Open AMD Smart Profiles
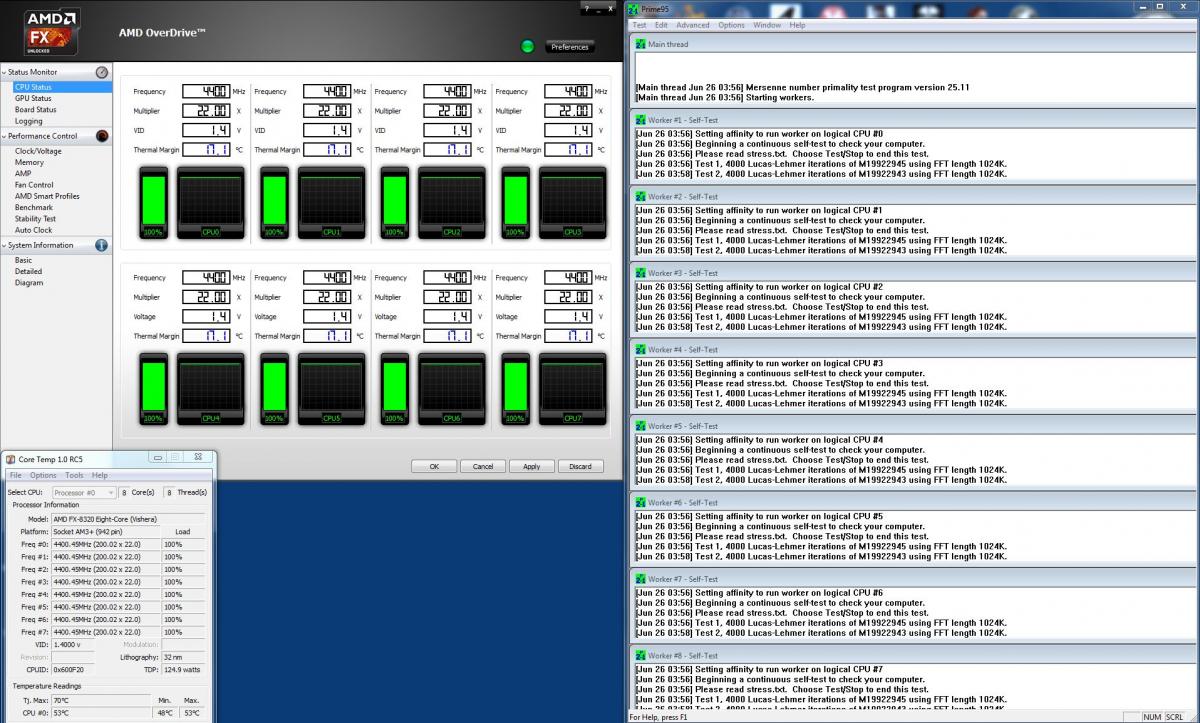This screenshot has height=723, width=1200. tap(47, 196)
